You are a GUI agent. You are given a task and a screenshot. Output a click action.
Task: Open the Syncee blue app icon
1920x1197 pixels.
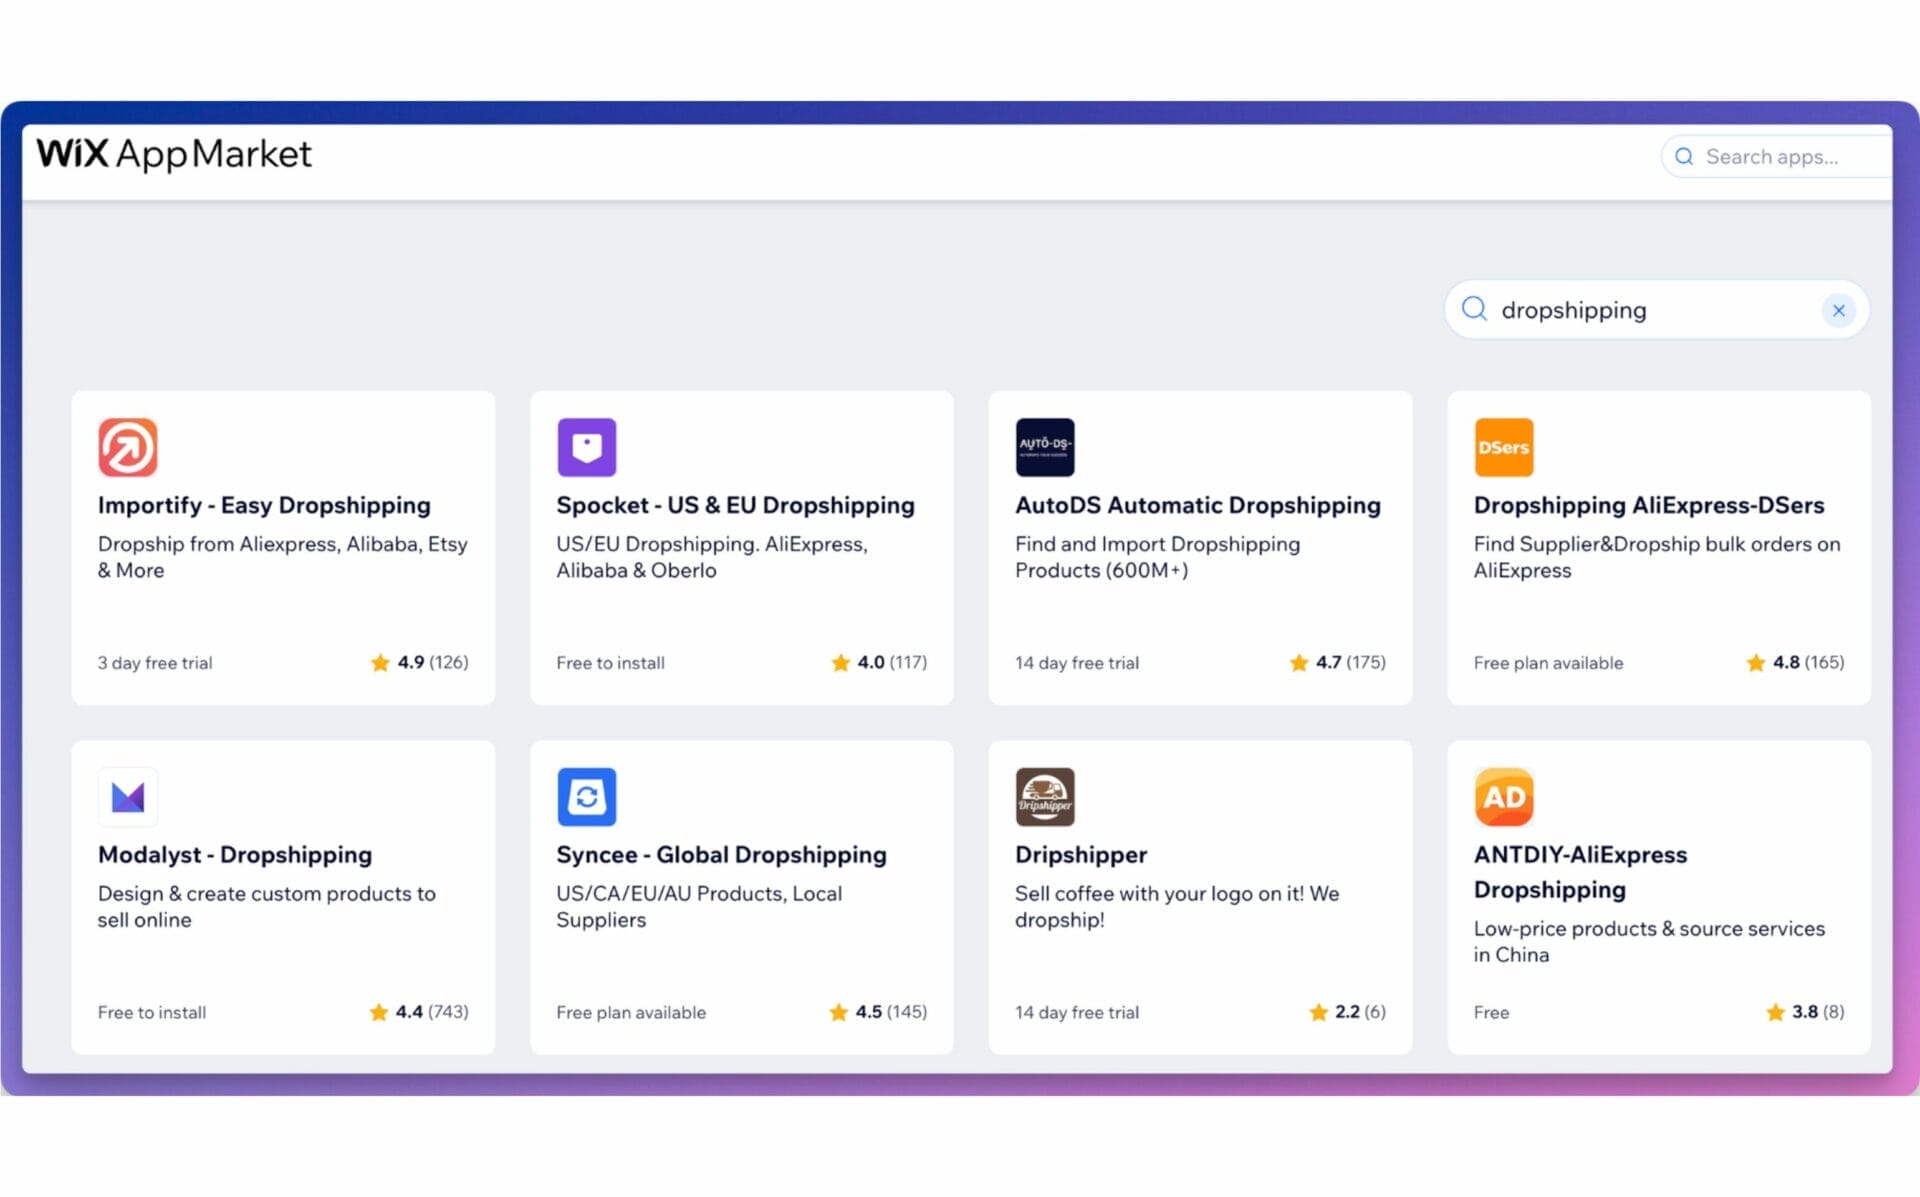[x=586, y=797]
